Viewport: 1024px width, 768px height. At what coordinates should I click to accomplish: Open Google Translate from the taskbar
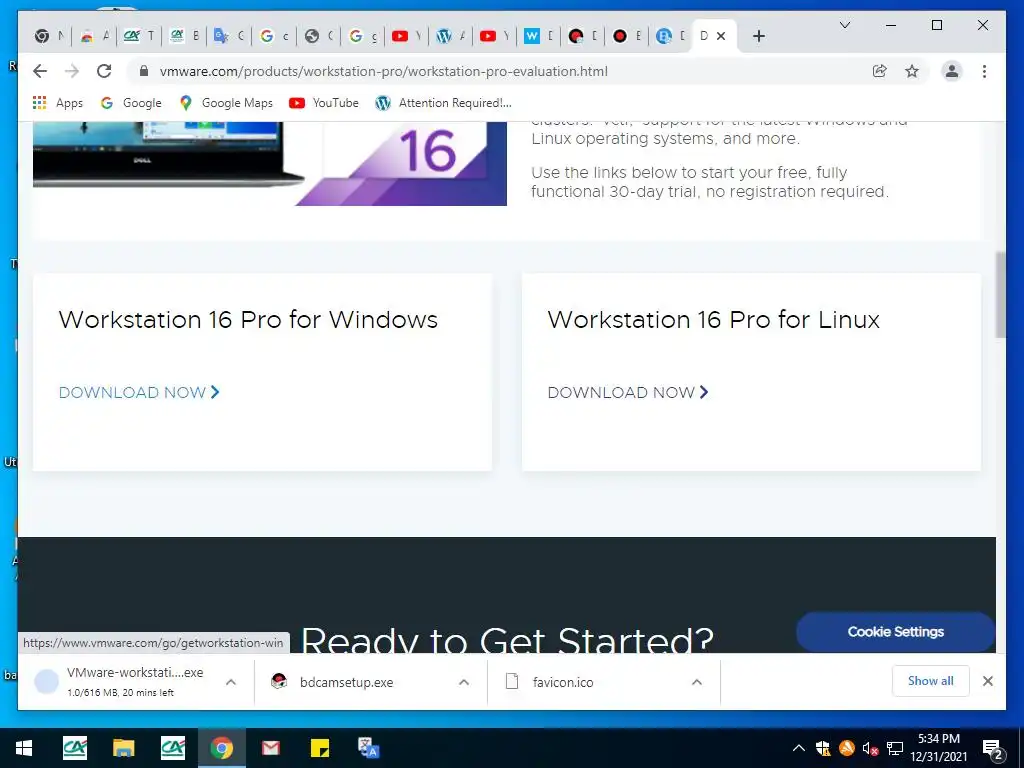click(368, 748)
